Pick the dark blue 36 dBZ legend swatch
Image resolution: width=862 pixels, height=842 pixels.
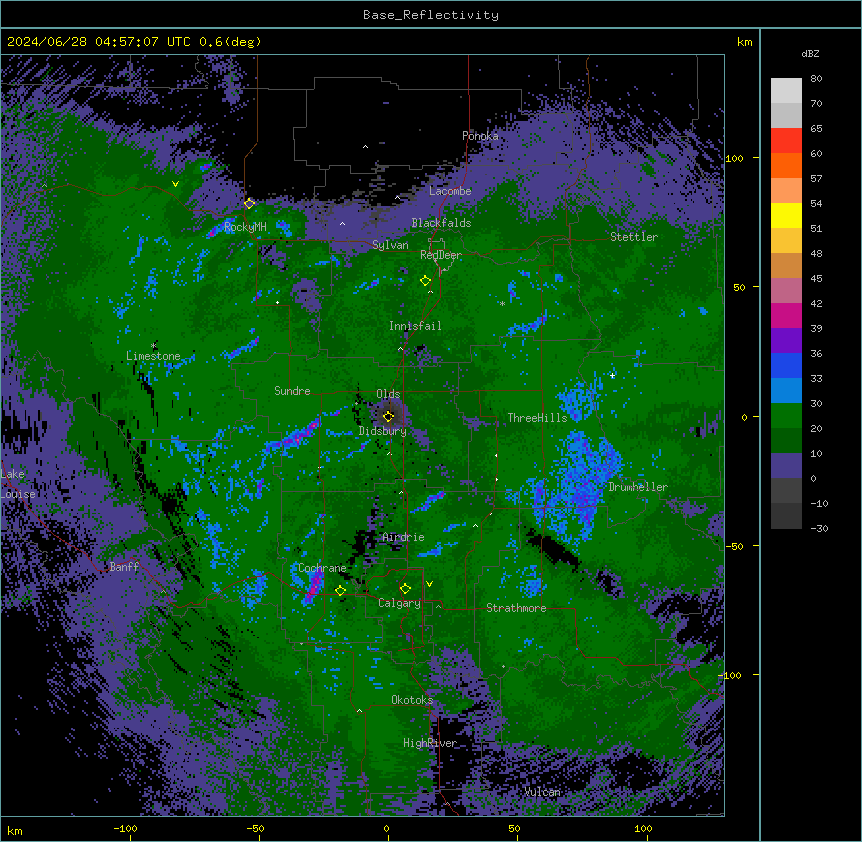click(x=786, y=365)
